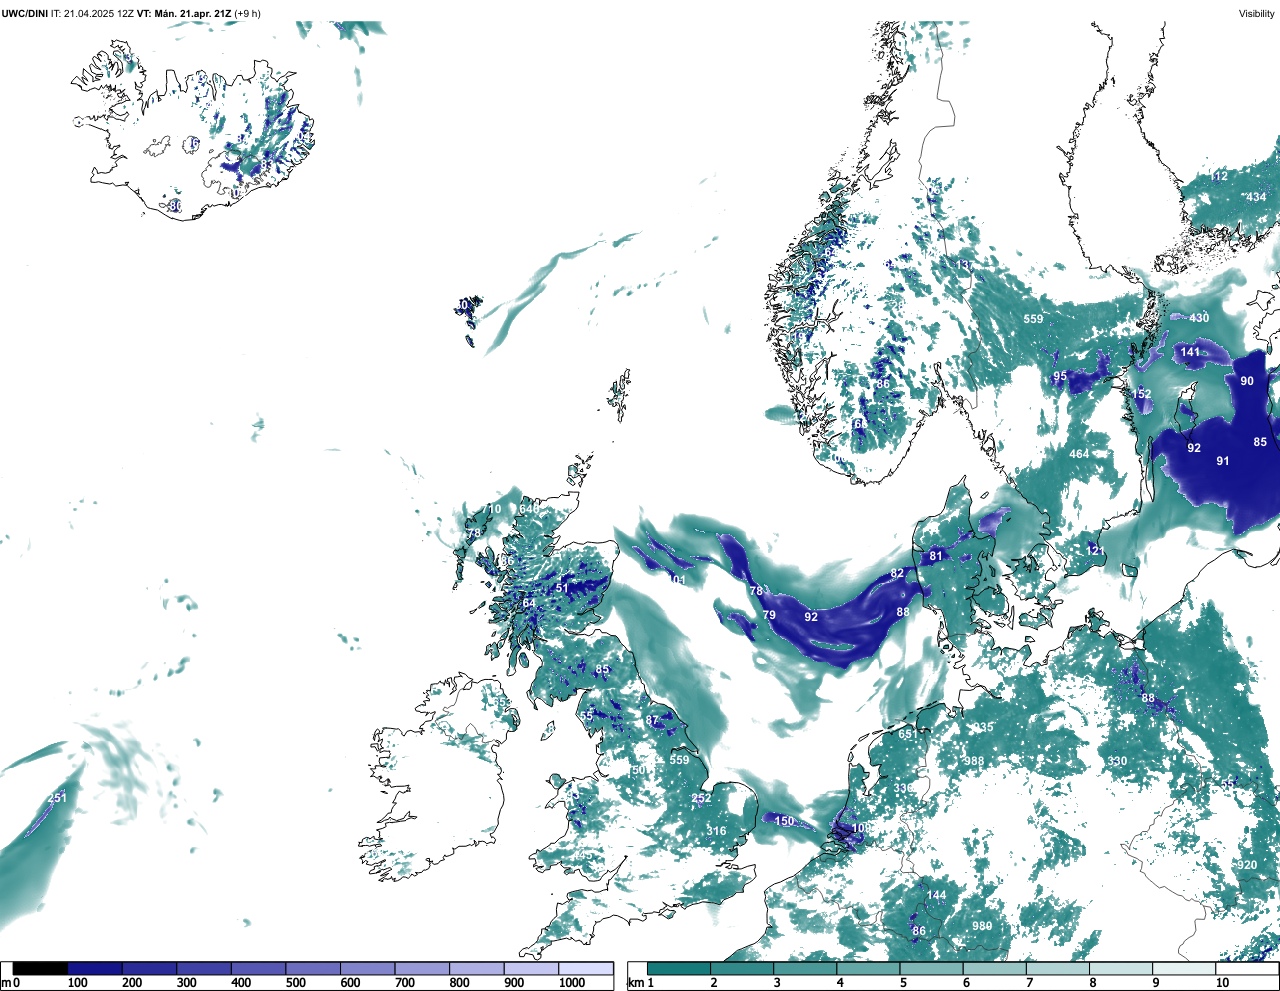This screenshot has width=1280, height=991.
Task: Click the '710' value over northwest Scotland
Action: click(492, 509)
